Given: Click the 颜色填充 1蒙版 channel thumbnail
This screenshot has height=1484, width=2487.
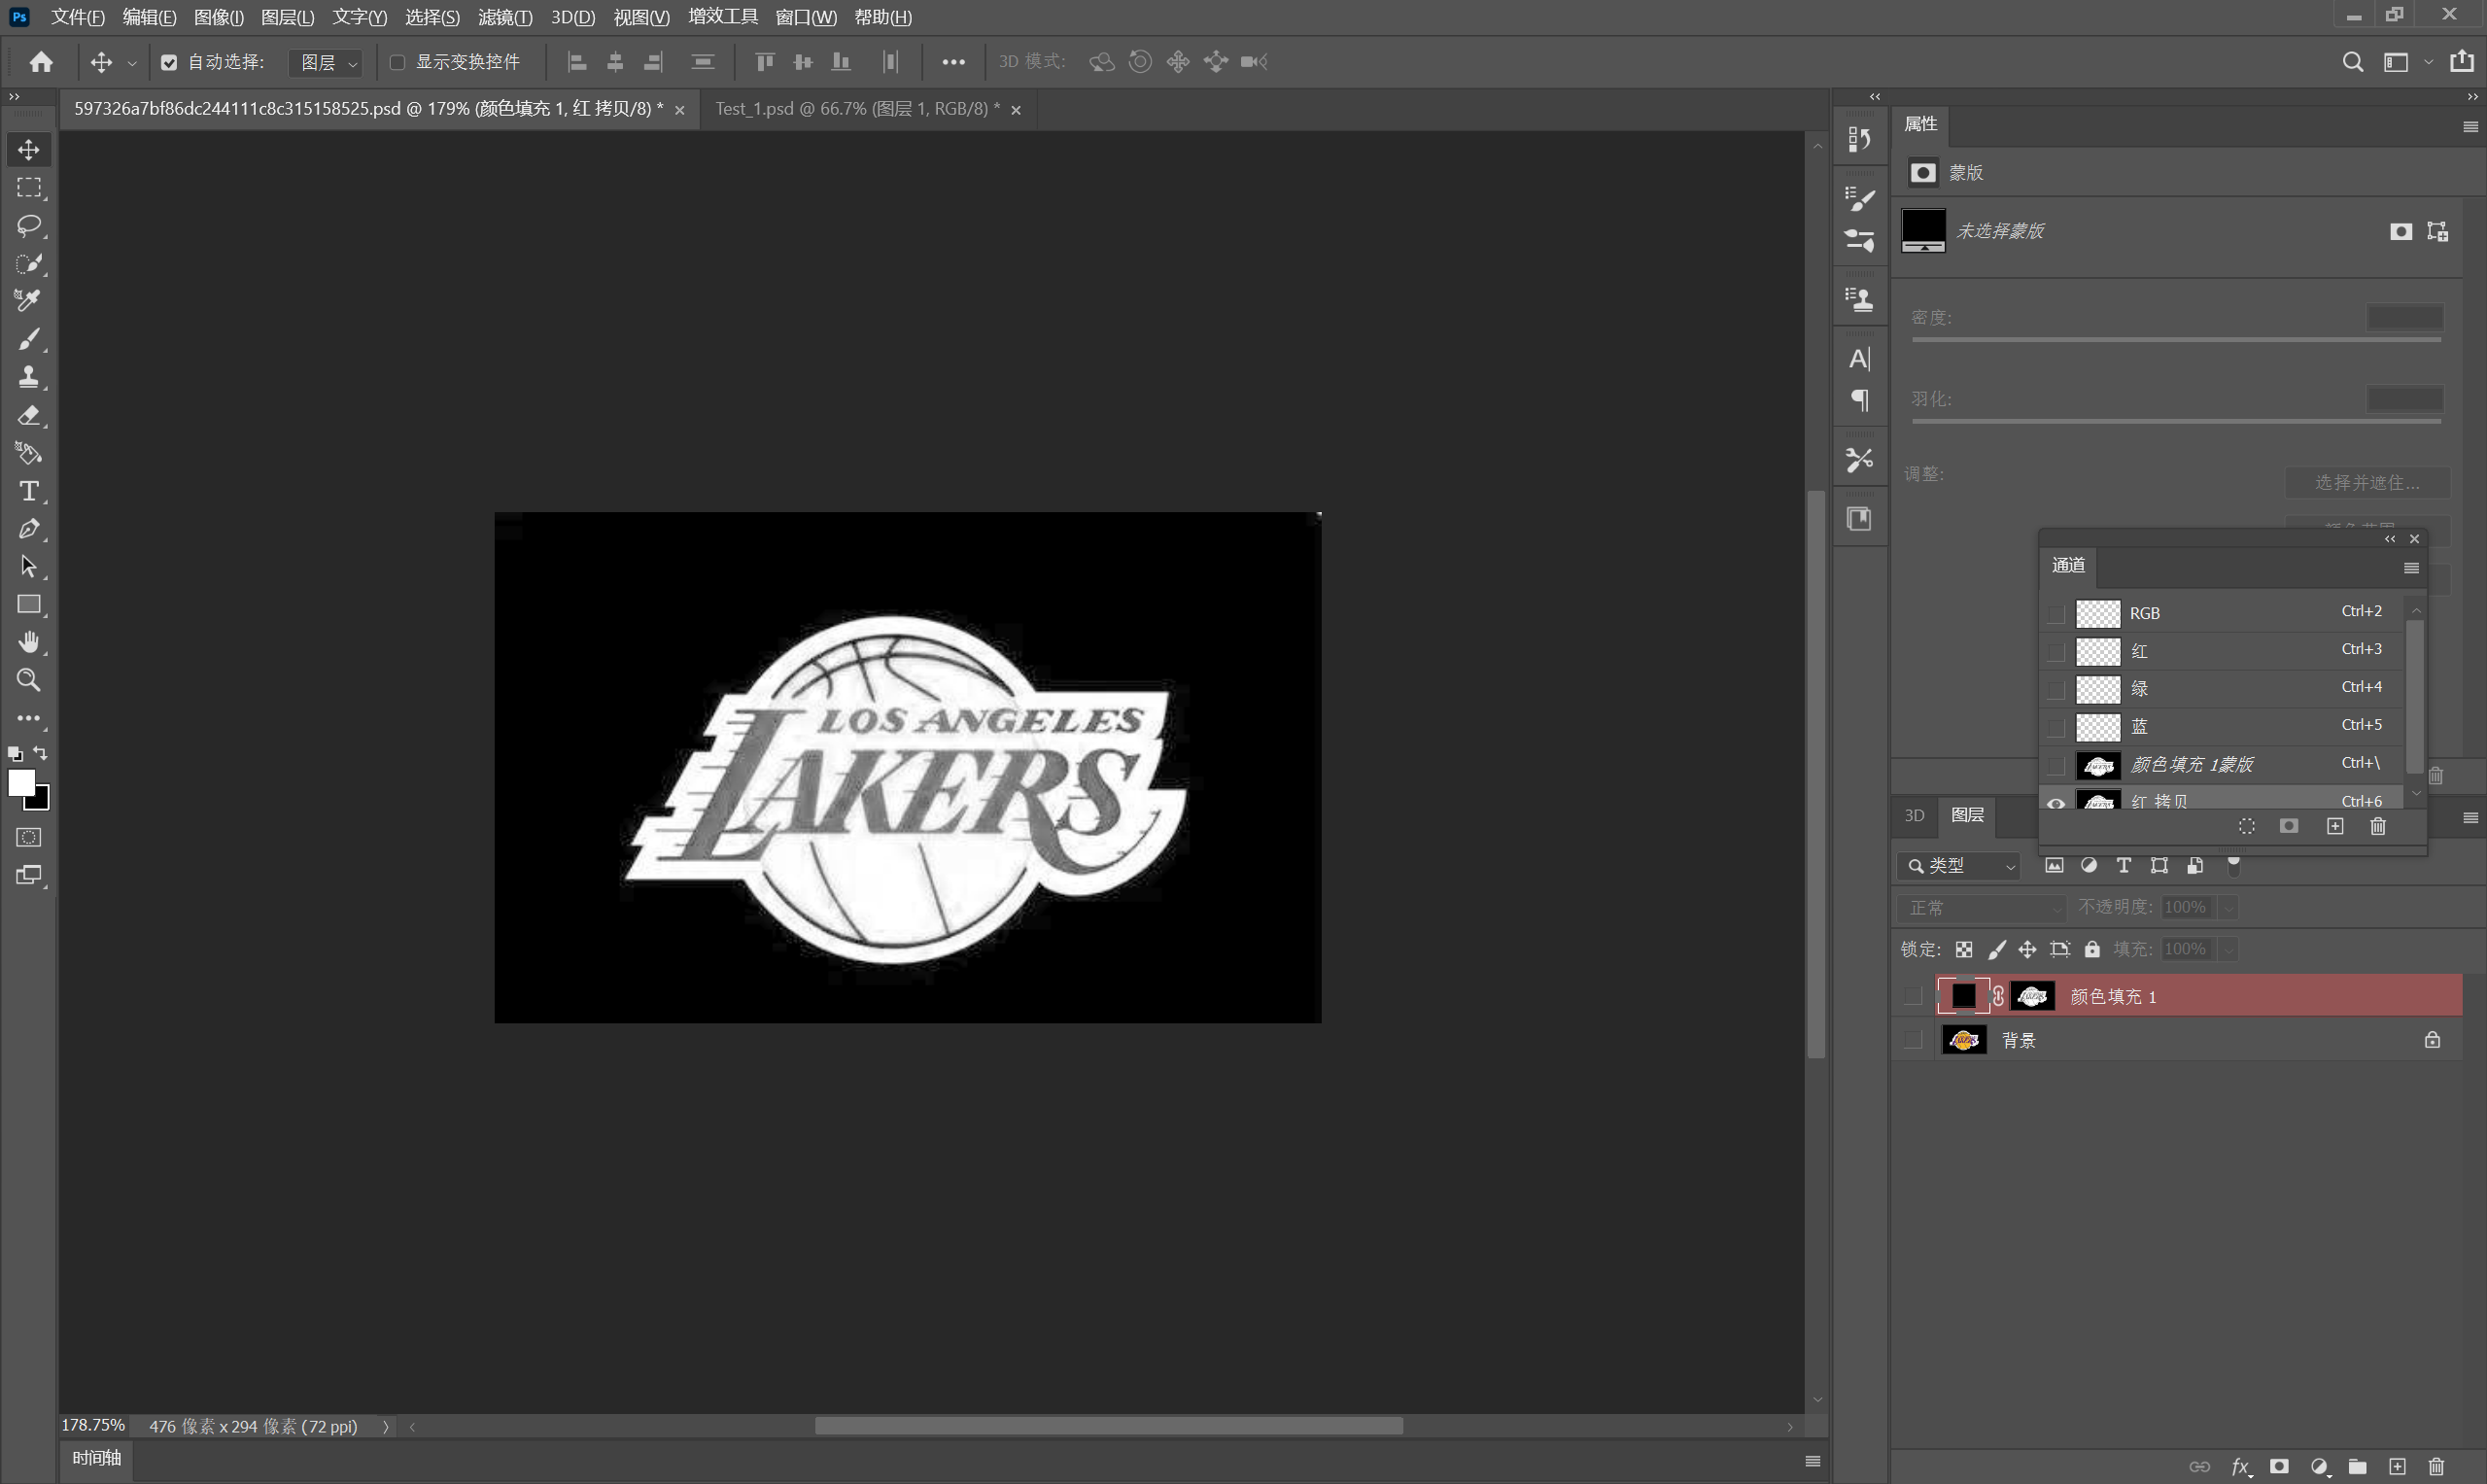Looking at the screenshot, I should 2098,765.
